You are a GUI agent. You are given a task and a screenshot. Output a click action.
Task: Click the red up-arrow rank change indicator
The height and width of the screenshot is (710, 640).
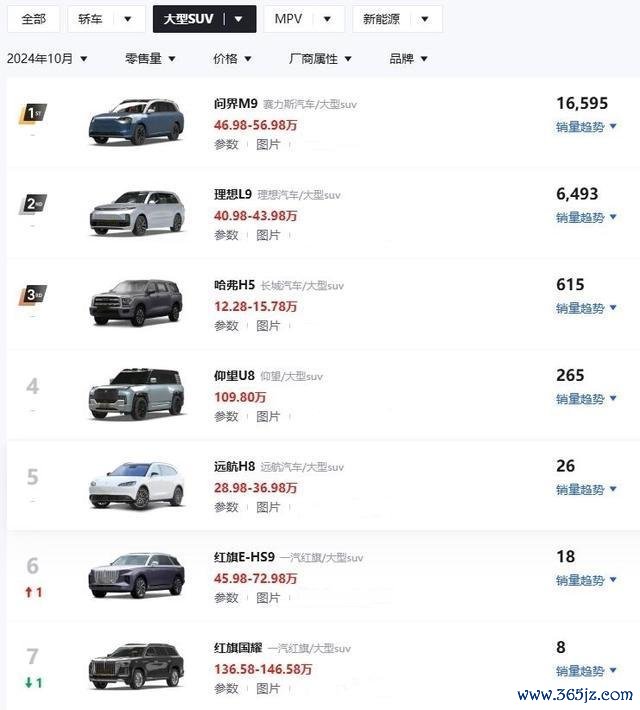point(34,592)
